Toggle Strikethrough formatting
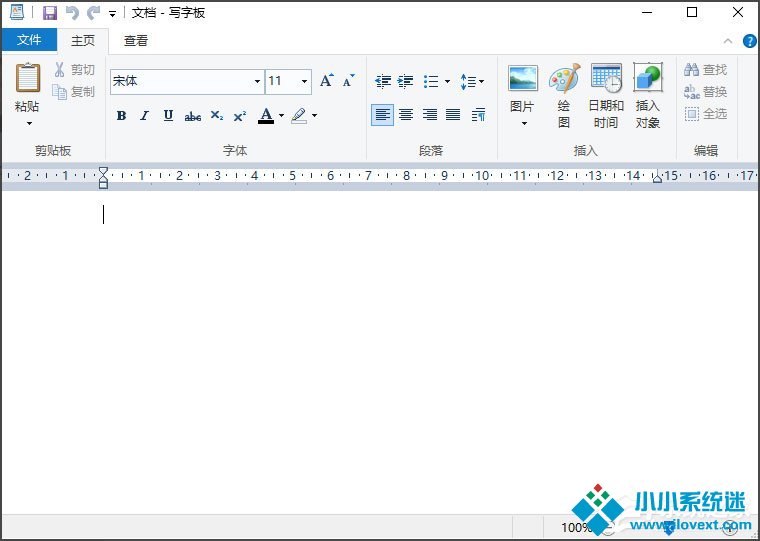The height and width of the screenshot is (541, 760). point(192,116)
